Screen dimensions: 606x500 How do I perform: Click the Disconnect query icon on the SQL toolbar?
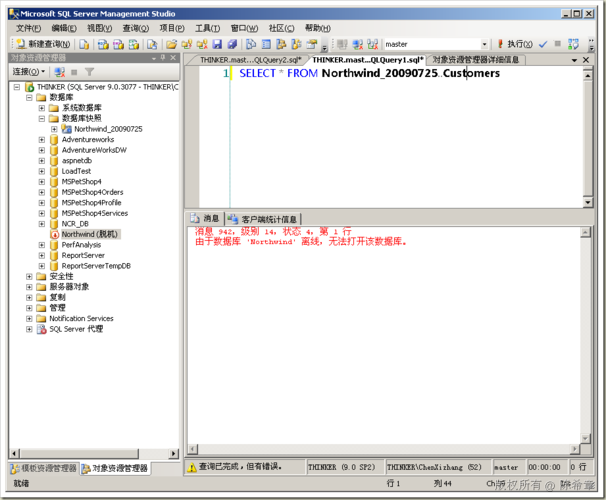pyautogui.click(x=357, y=44)
